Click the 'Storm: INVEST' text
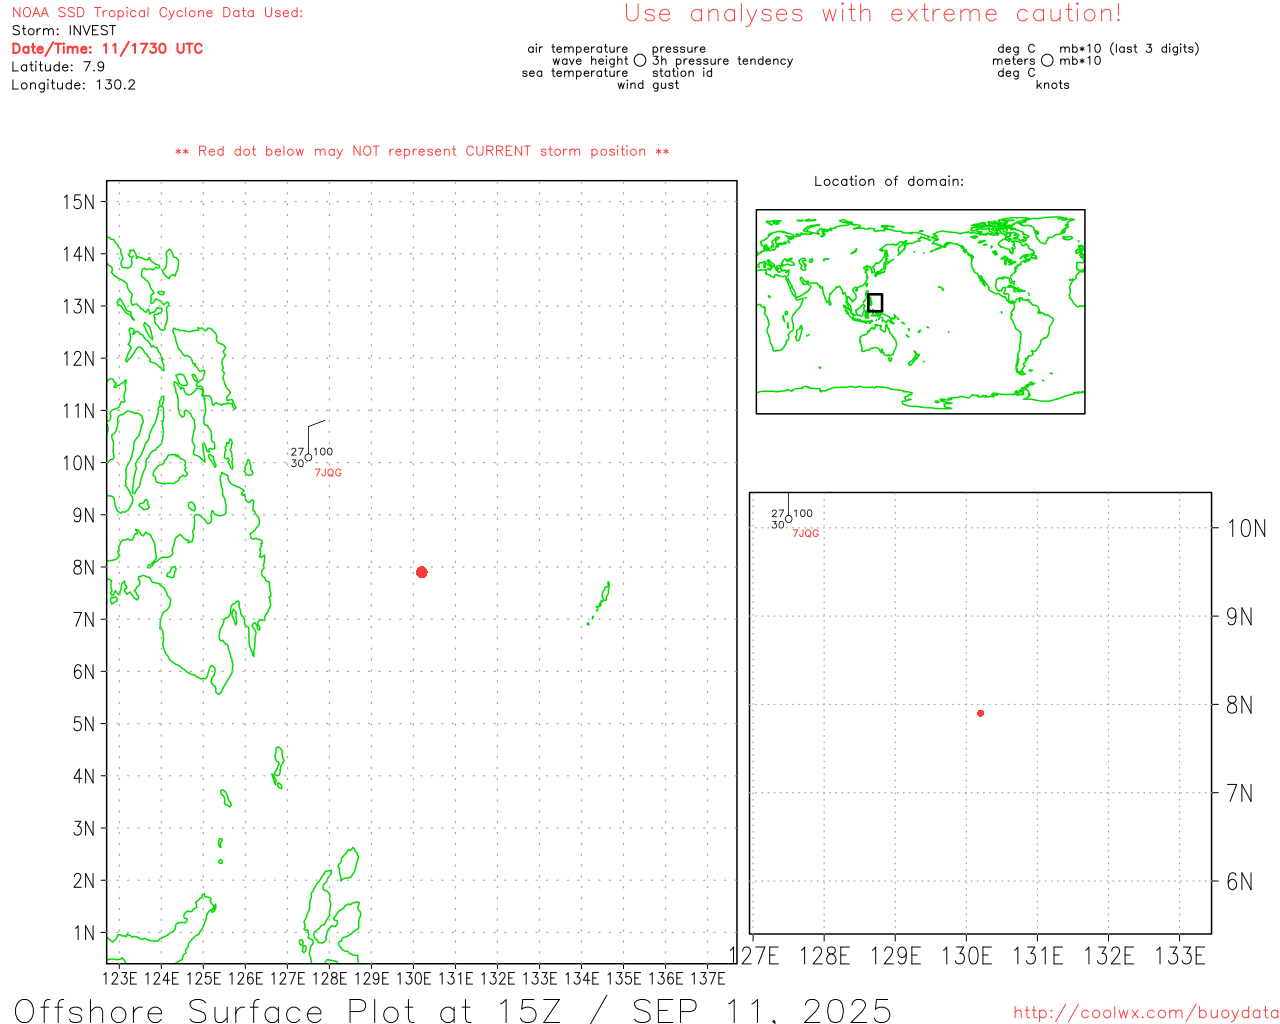The height and width of the screenshot is (1024, 1280). (x=64, y=31)
